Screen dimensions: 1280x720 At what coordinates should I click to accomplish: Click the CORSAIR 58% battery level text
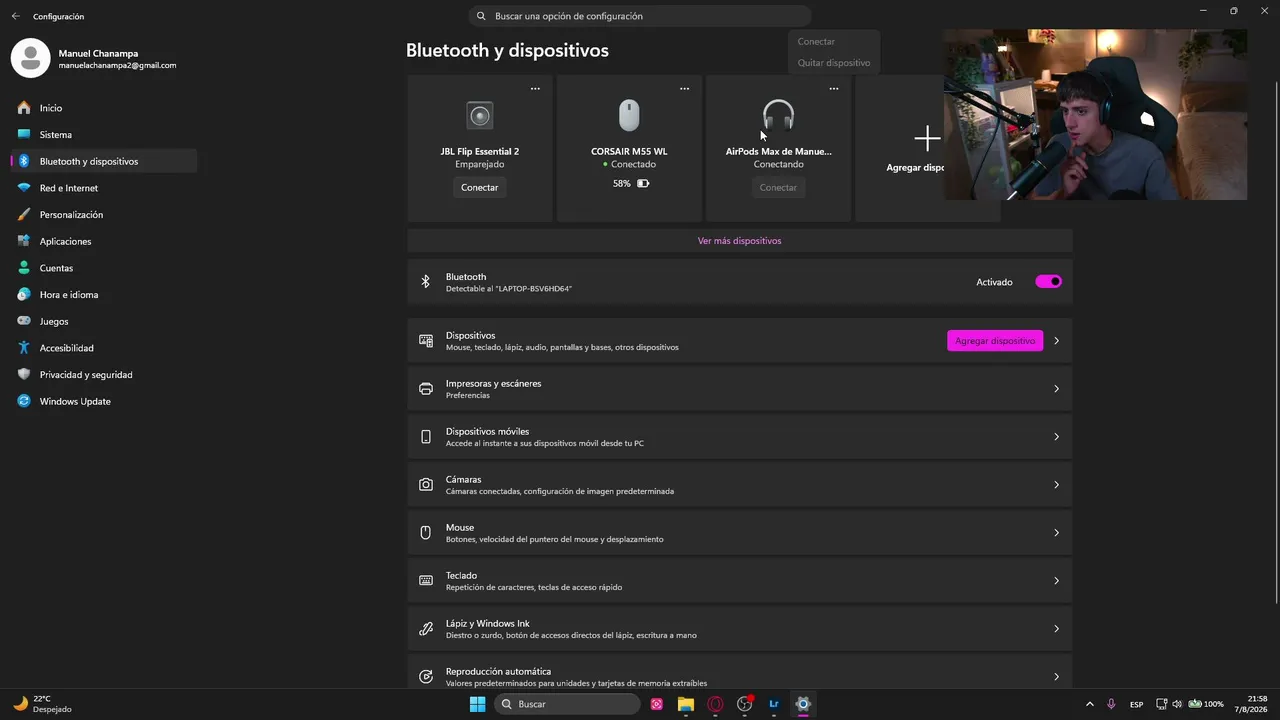click(x=622, y=184)
